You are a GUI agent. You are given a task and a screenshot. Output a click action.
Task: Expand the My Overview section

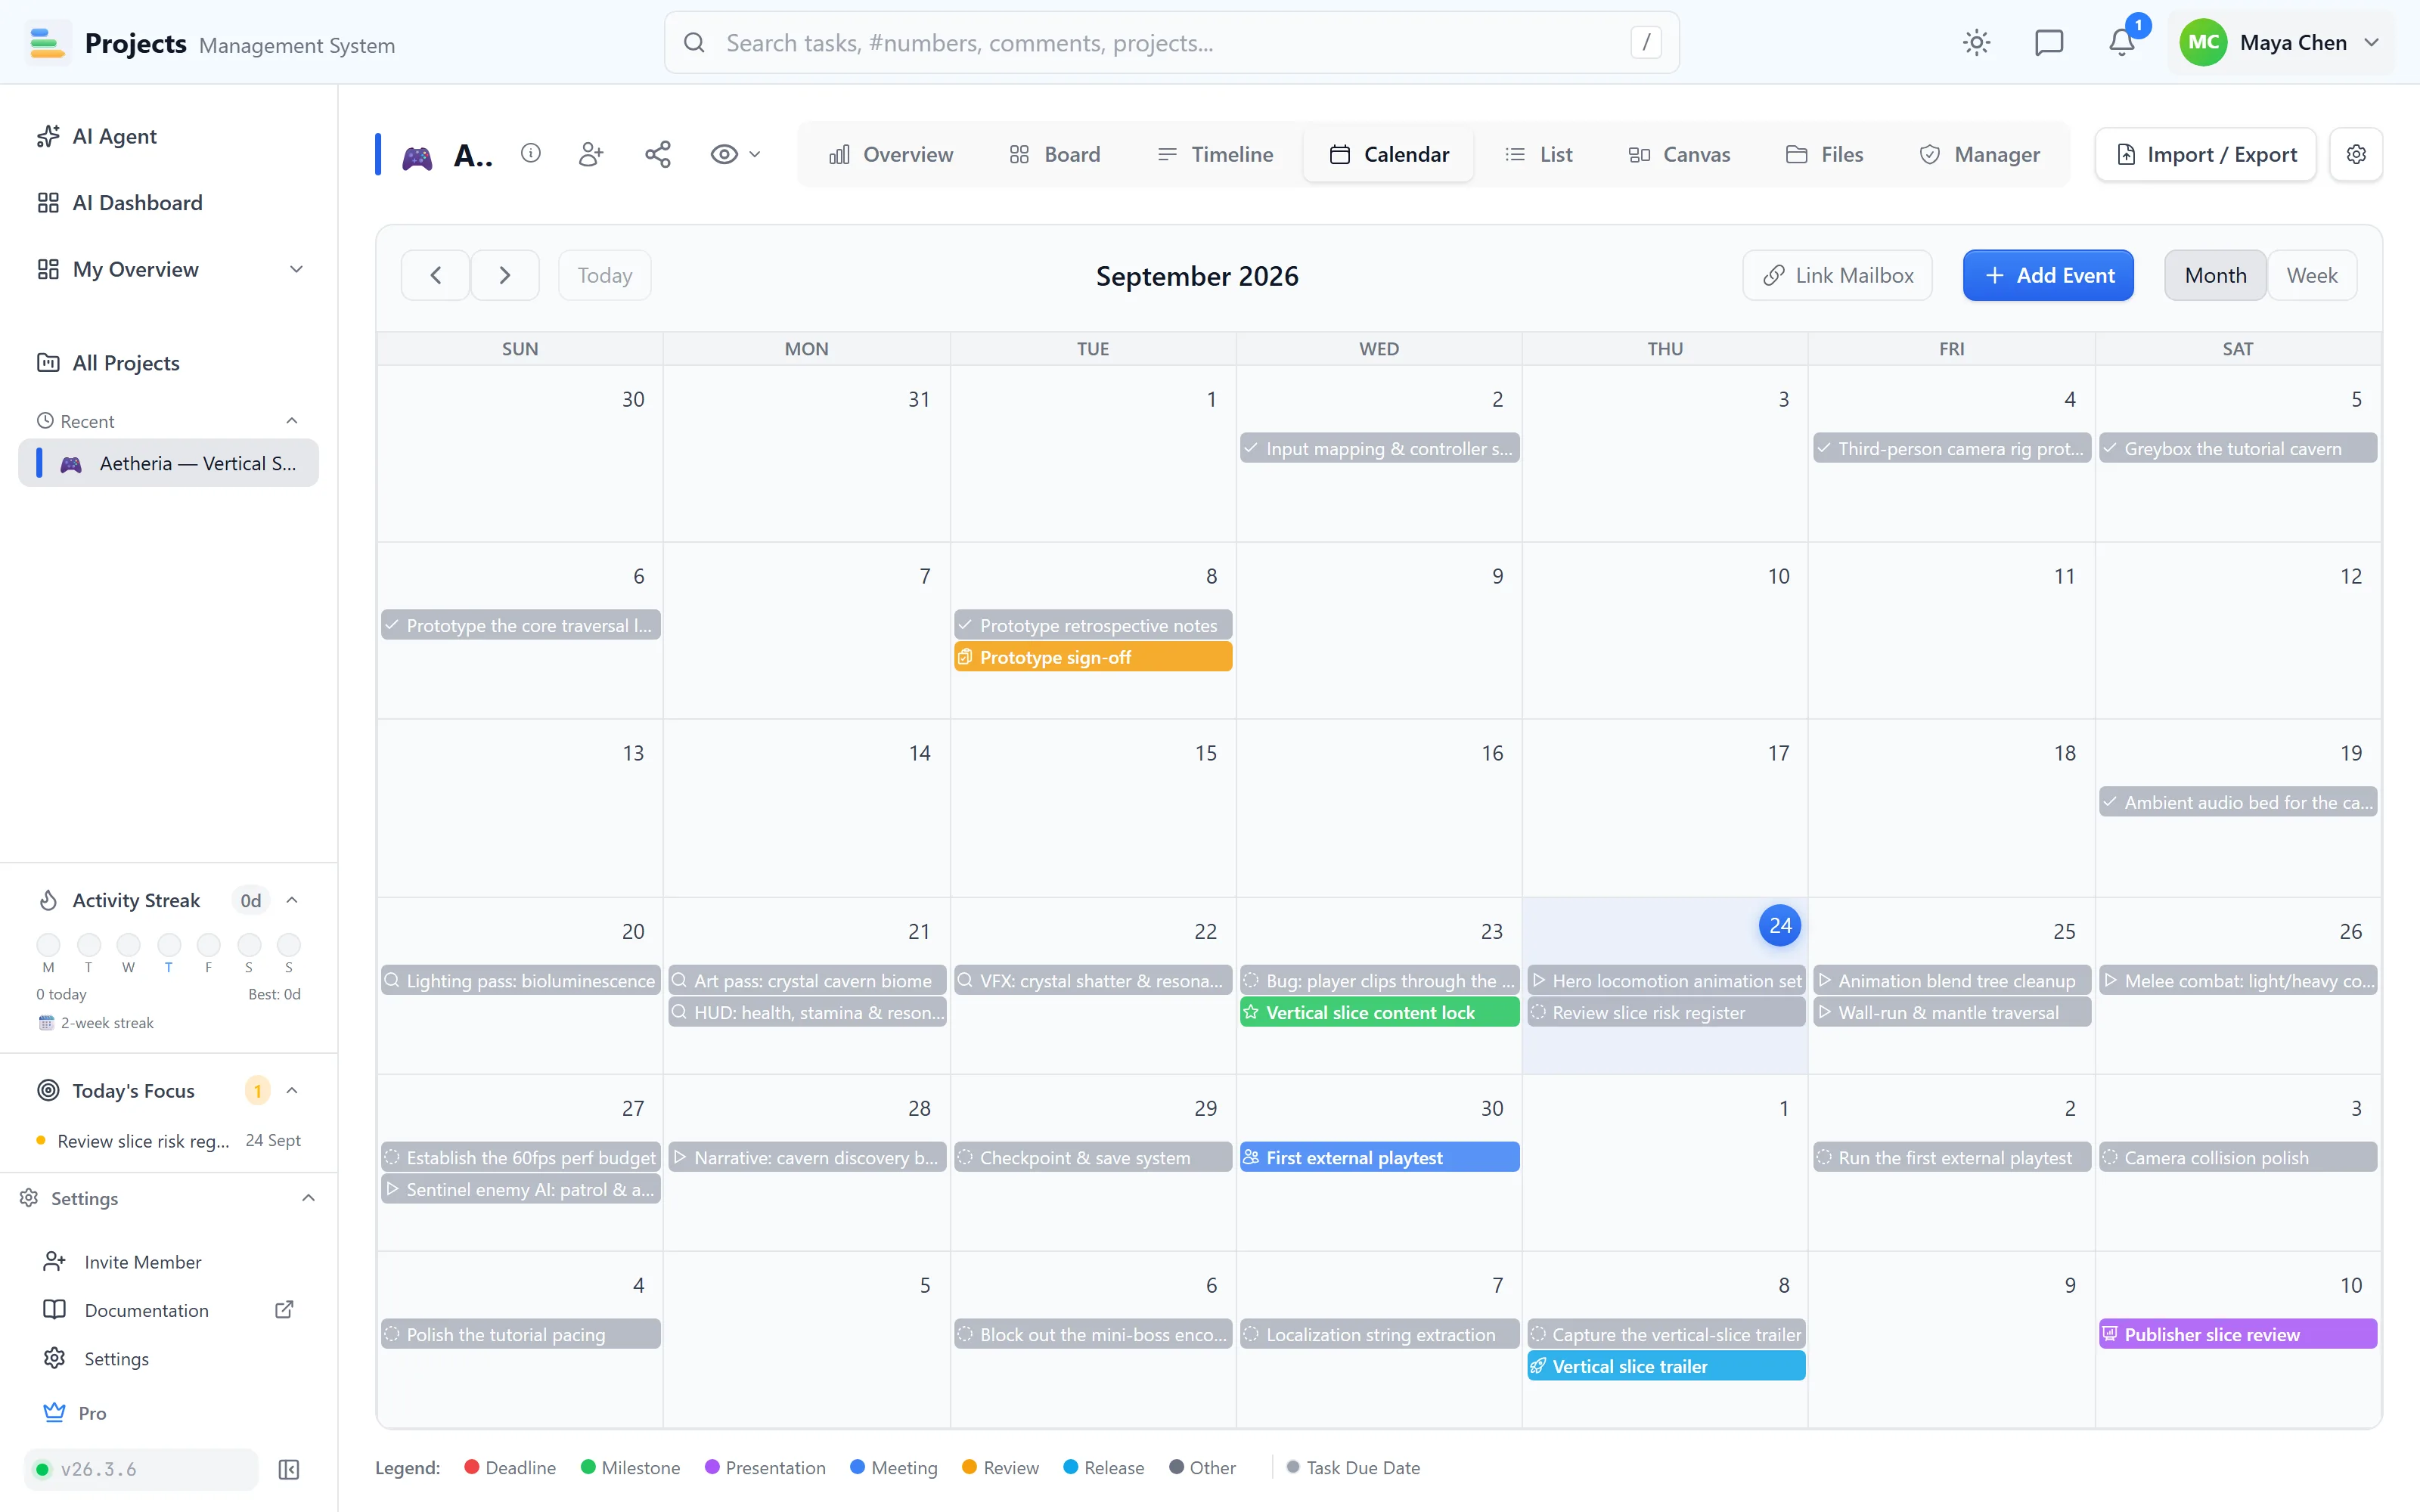pyautogui.click(x=296, y=269)
